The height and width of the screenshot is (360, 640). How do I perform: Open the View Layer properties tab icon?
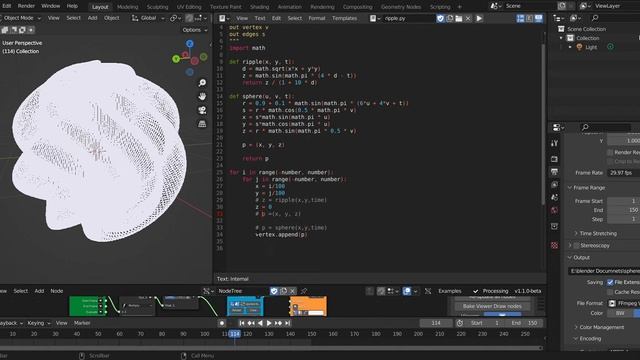coord(554,185)
